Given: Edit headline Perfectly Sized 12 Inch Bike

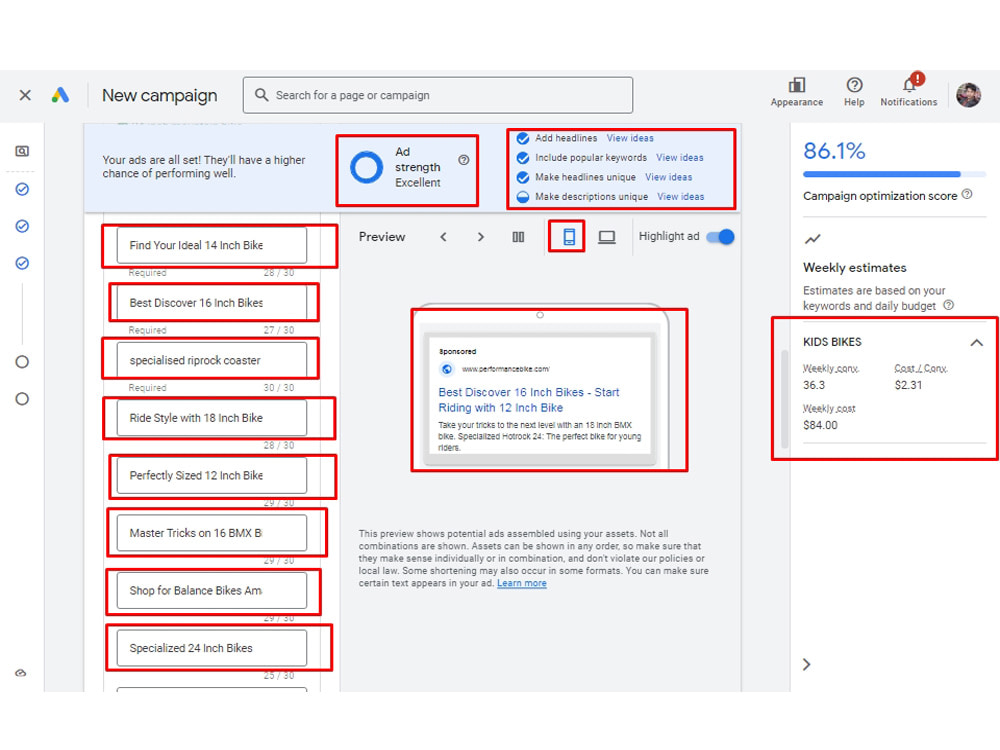Looking at the screenshot, I should coord(212,475).
